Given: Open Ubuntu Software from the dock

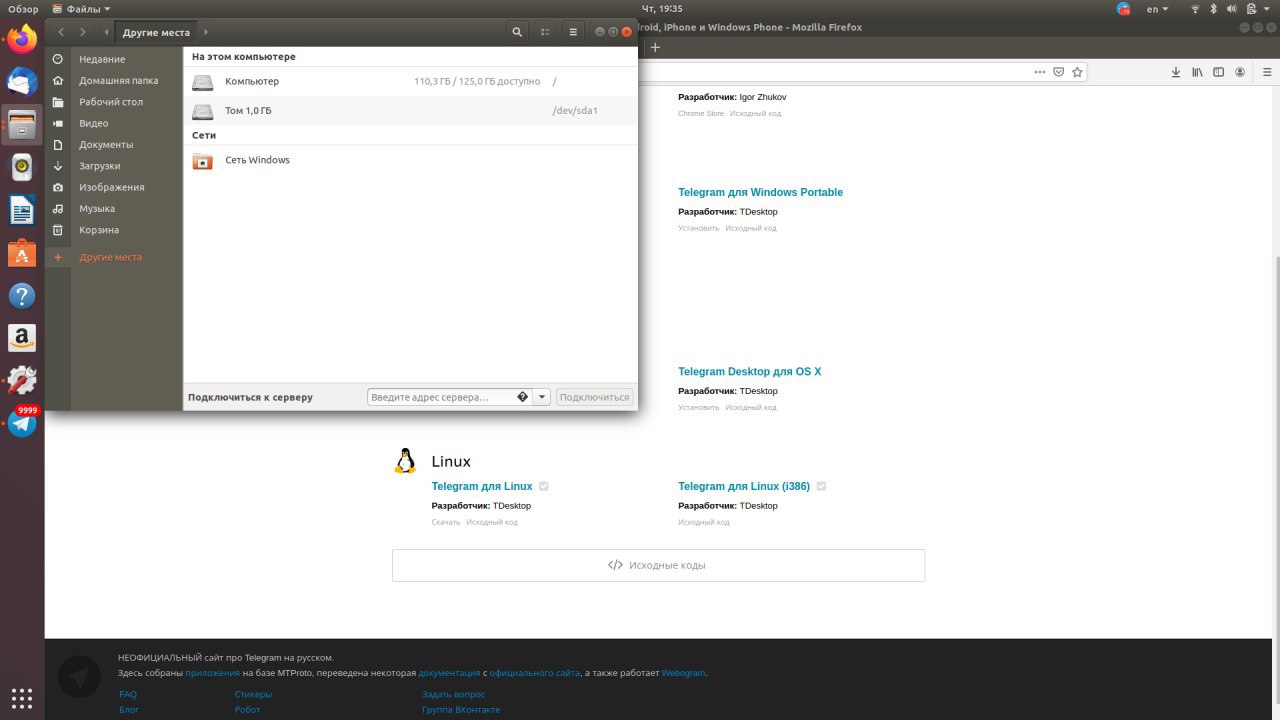Looking at the screenshot, I should [22, 253].
